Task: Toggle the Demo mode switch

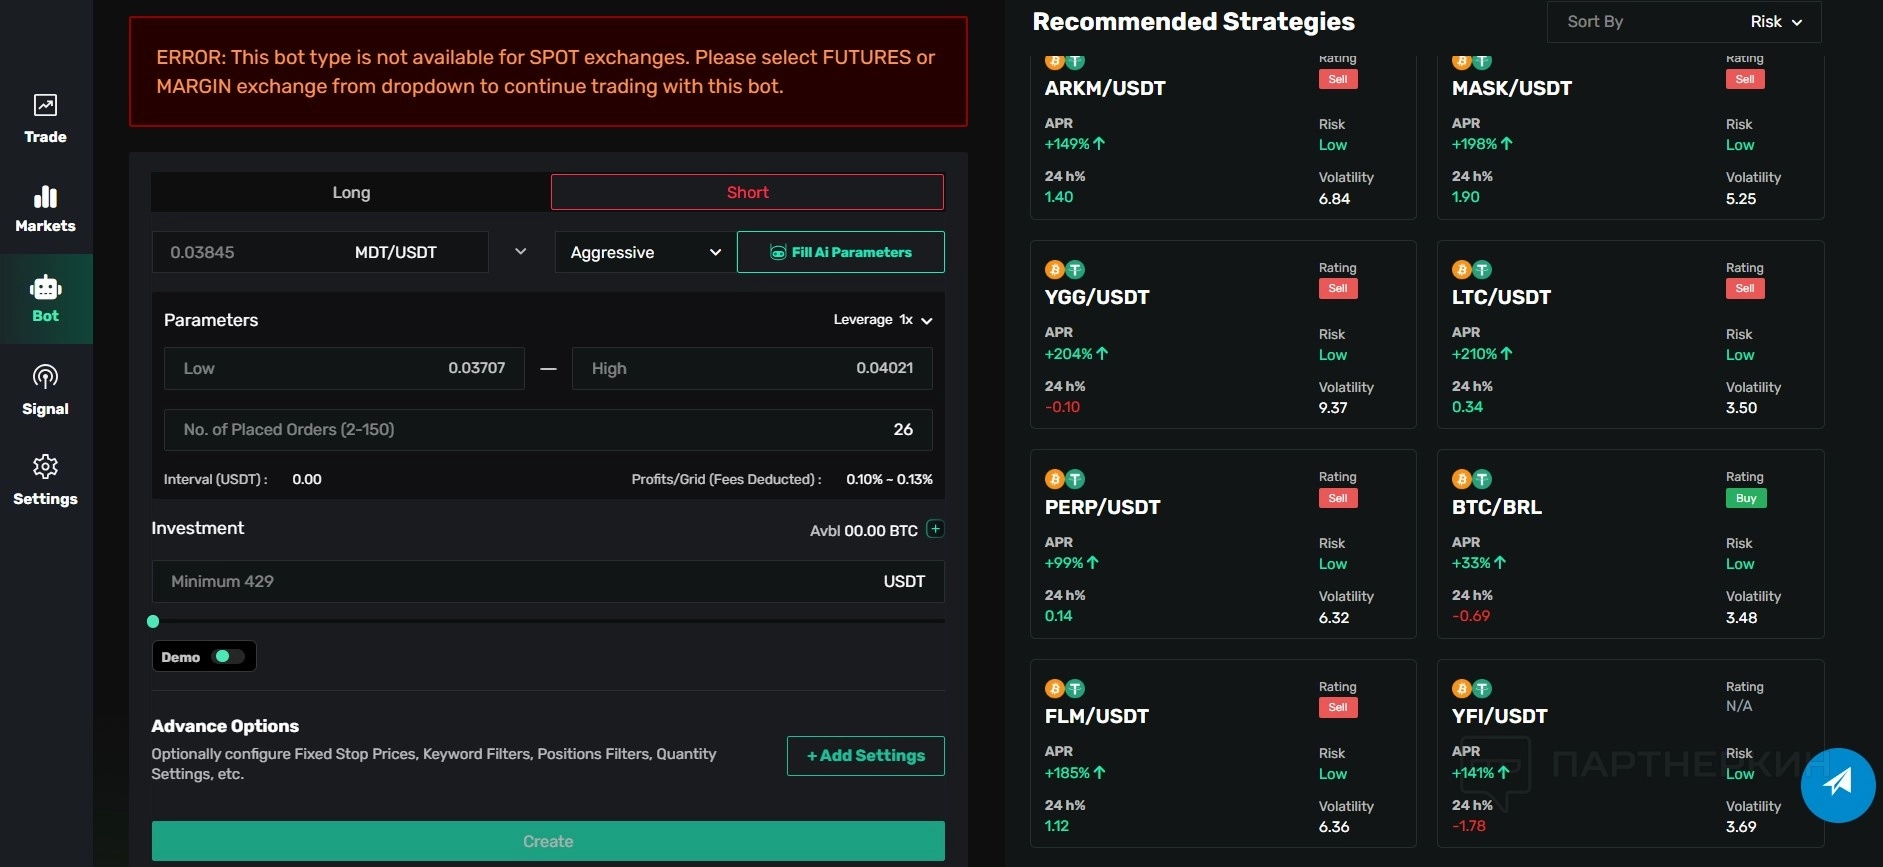Action: [228, 656]
